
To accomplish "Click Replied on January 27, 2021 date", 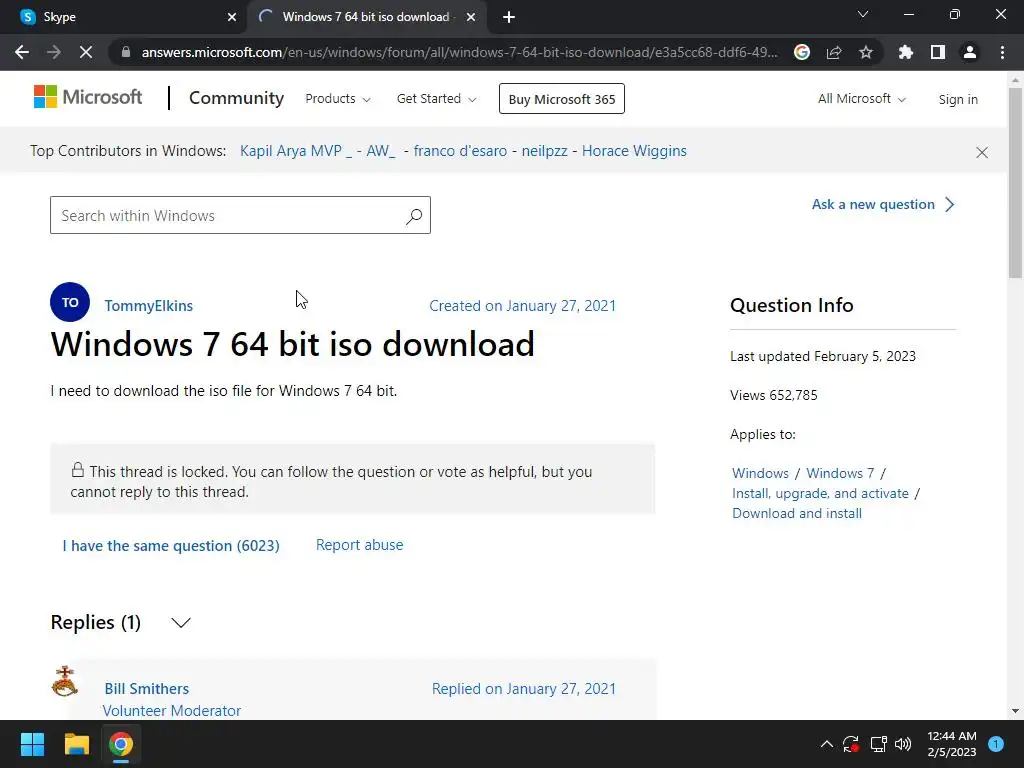I will coord(524,688).
